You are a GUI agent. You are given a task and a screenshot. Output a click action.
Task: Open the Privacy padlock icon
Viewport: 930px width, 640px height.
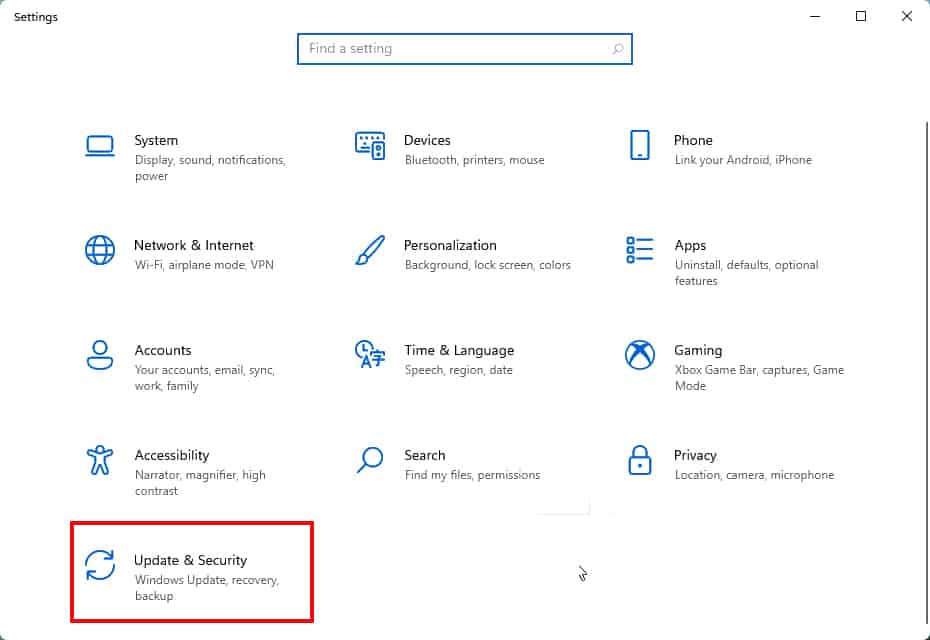(639, 460)
